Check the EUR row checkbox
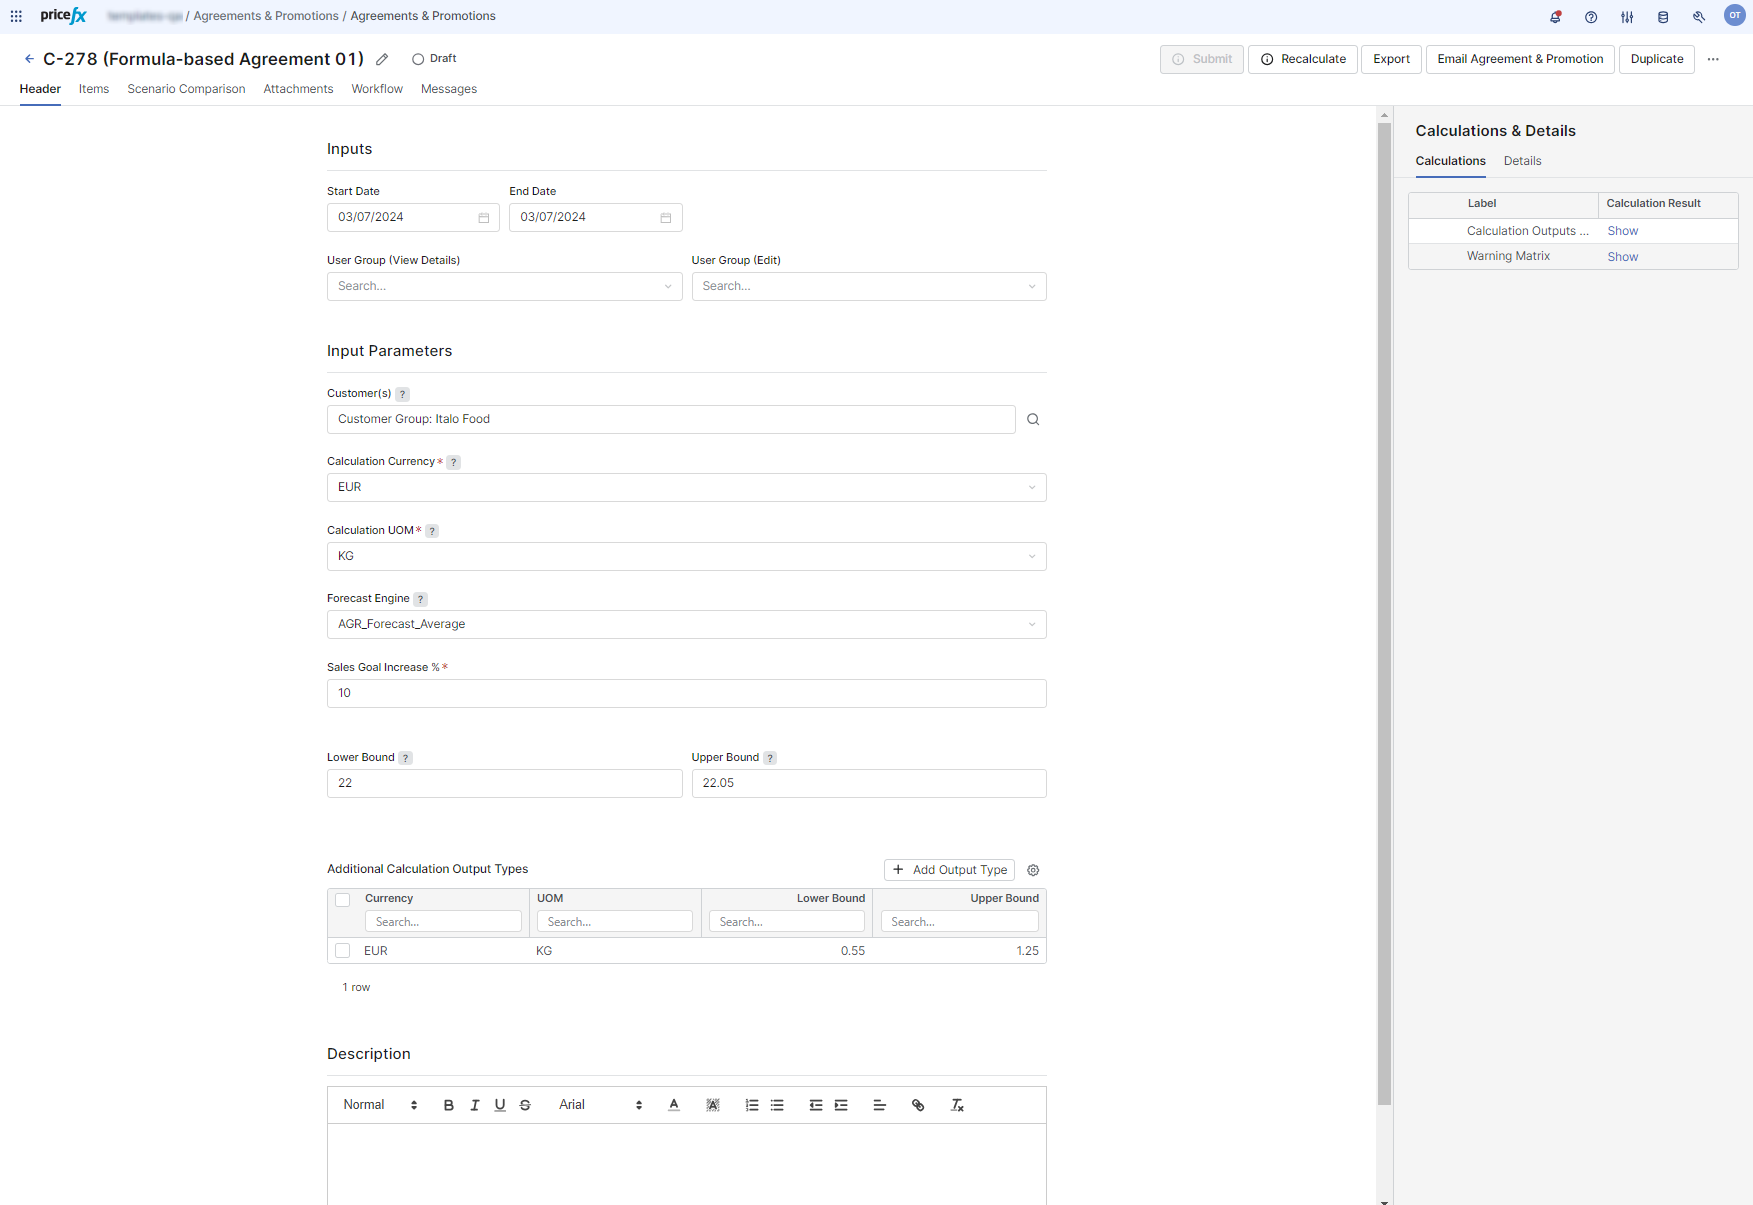 pyautogui.click(x=343, y=951)
